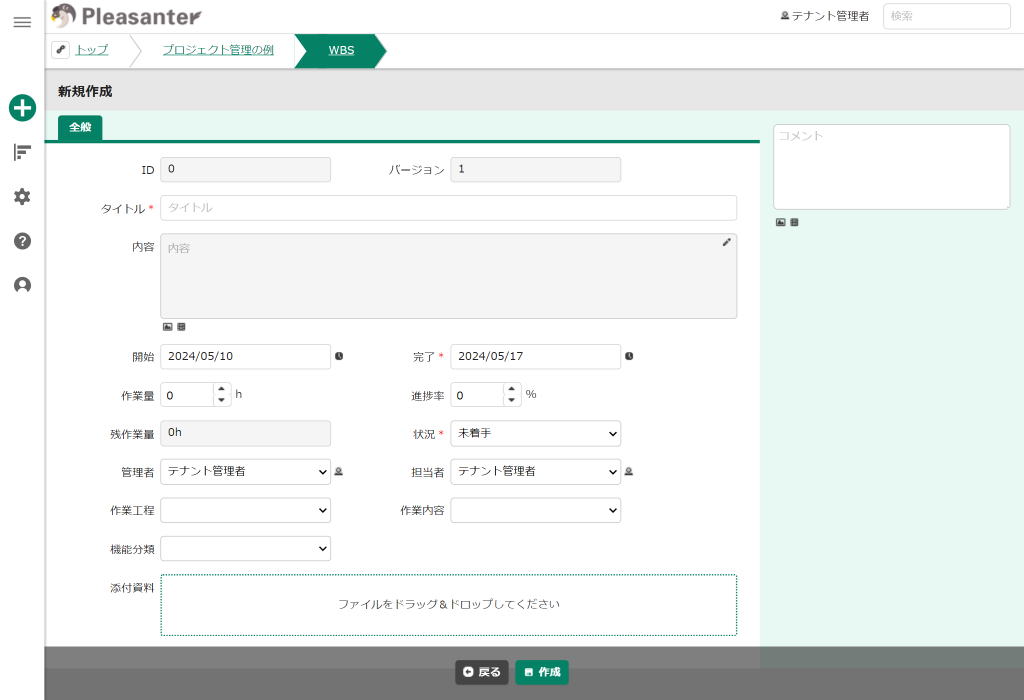Decrease 進捗率 value with down arrow
This screenshot has height=700, width=1024.
[x=511, y=400]
